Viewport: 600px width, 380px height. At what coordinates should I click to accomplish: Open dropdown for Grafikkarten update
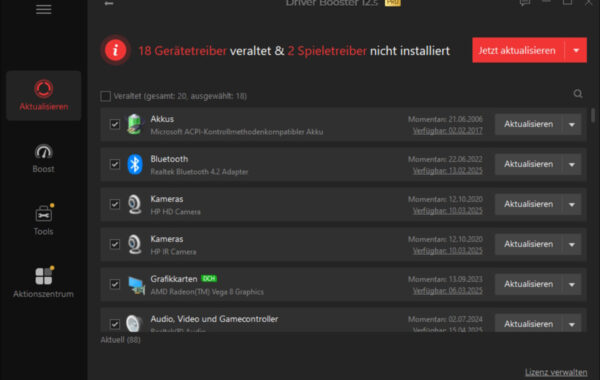(x=572, y=284)
